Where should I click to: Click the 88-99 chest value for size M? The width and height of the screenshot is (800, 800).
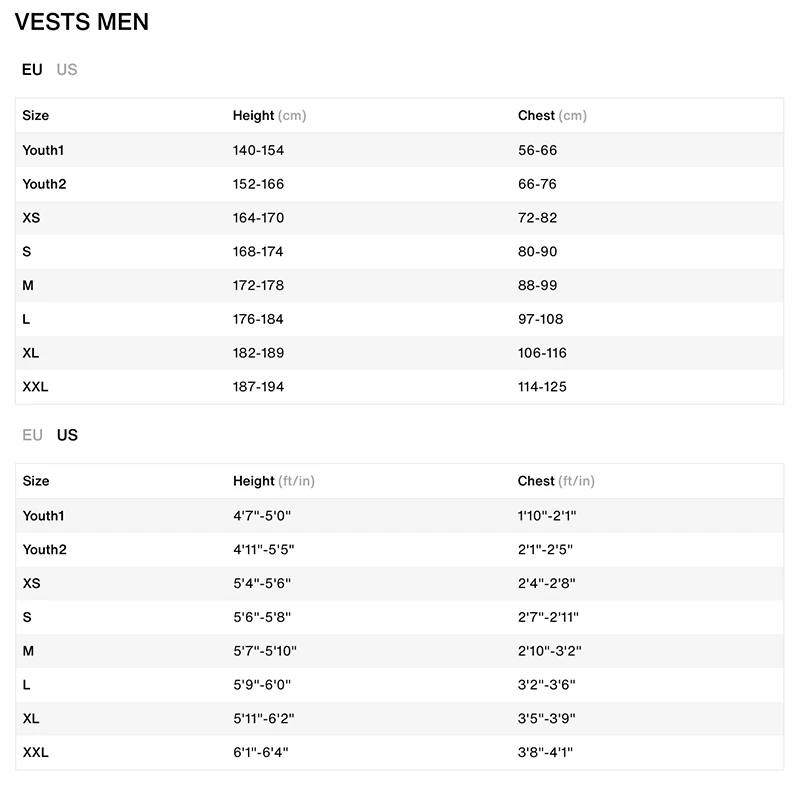click(537, 286)
